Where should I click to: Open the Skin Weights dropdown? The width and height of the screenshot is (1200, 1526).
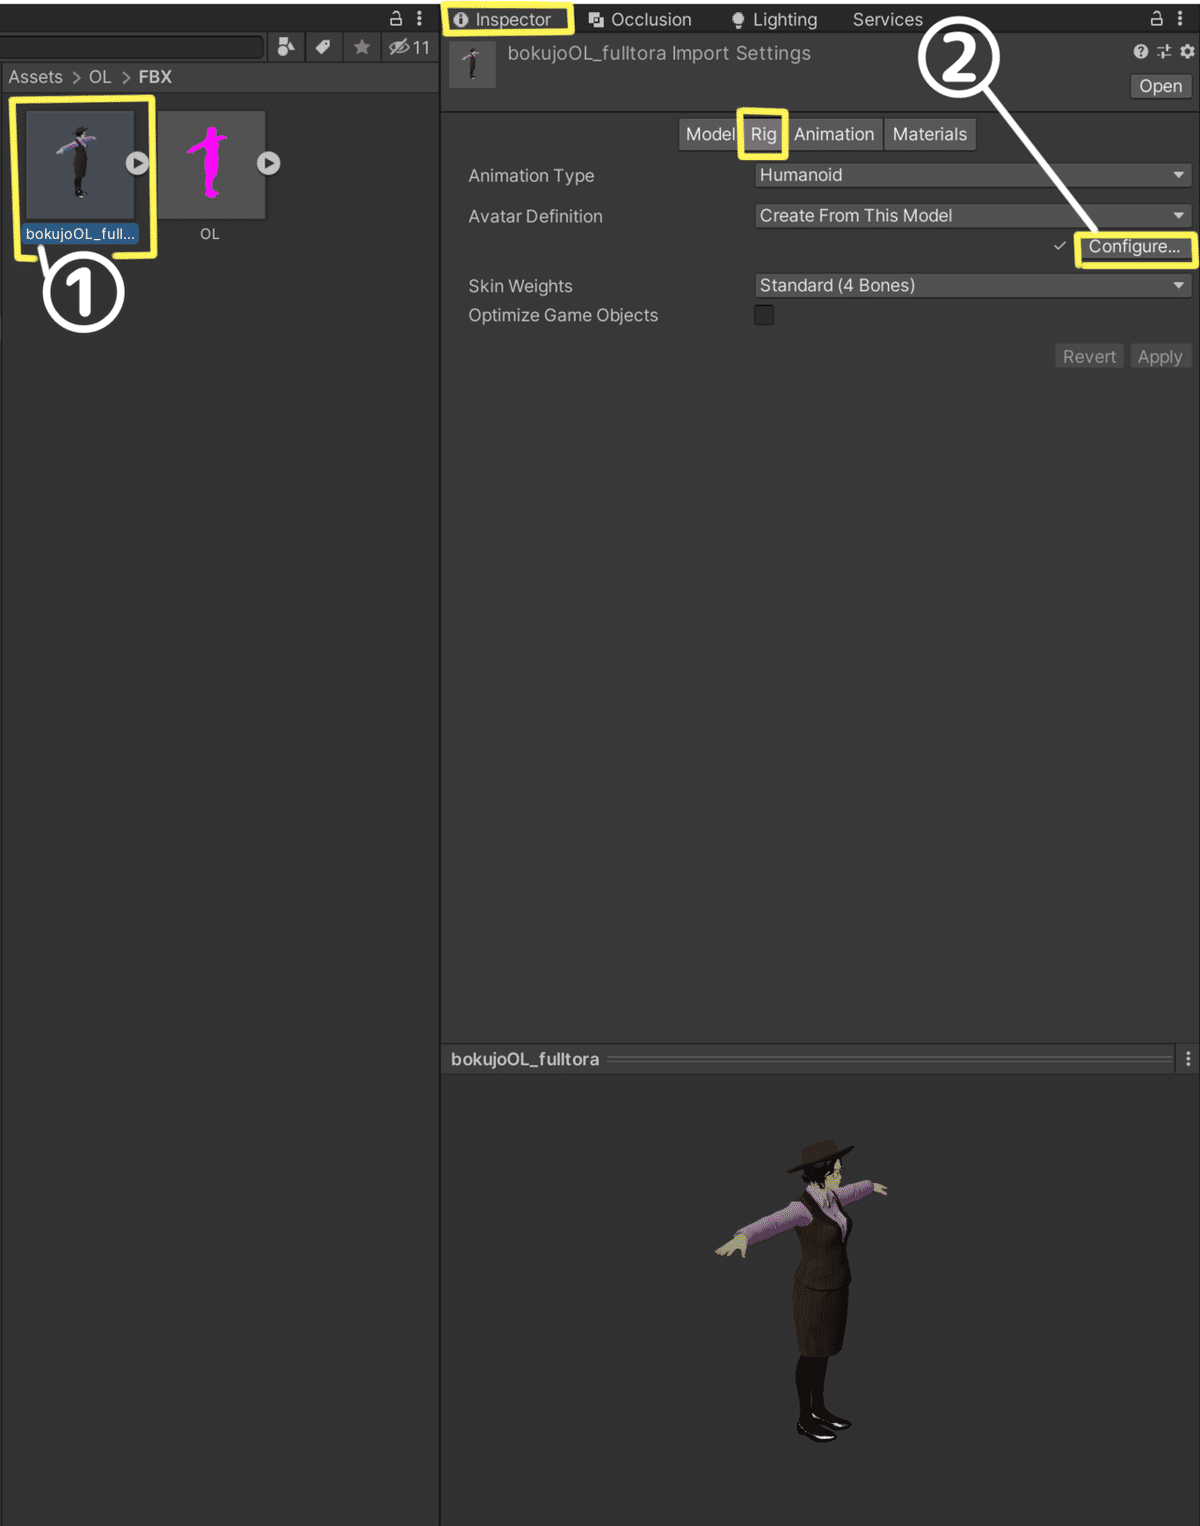pos(970,285)
